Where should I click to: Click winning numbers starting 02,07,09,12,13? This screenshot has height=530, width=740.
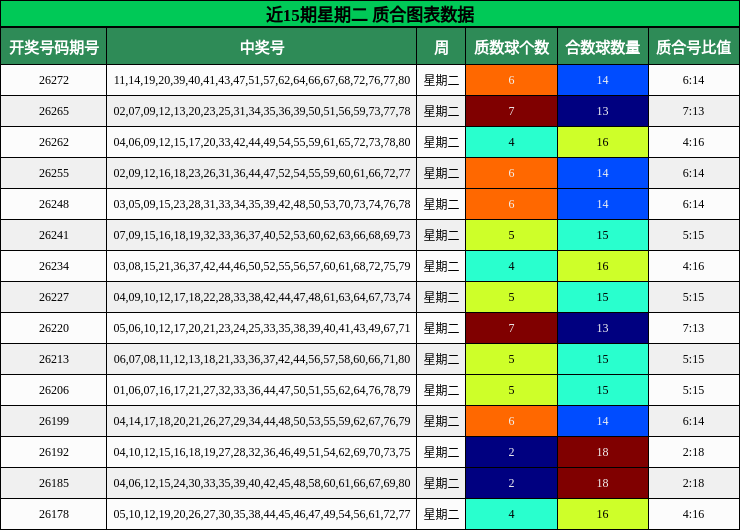pyautogui.click(x=262, y=111)
